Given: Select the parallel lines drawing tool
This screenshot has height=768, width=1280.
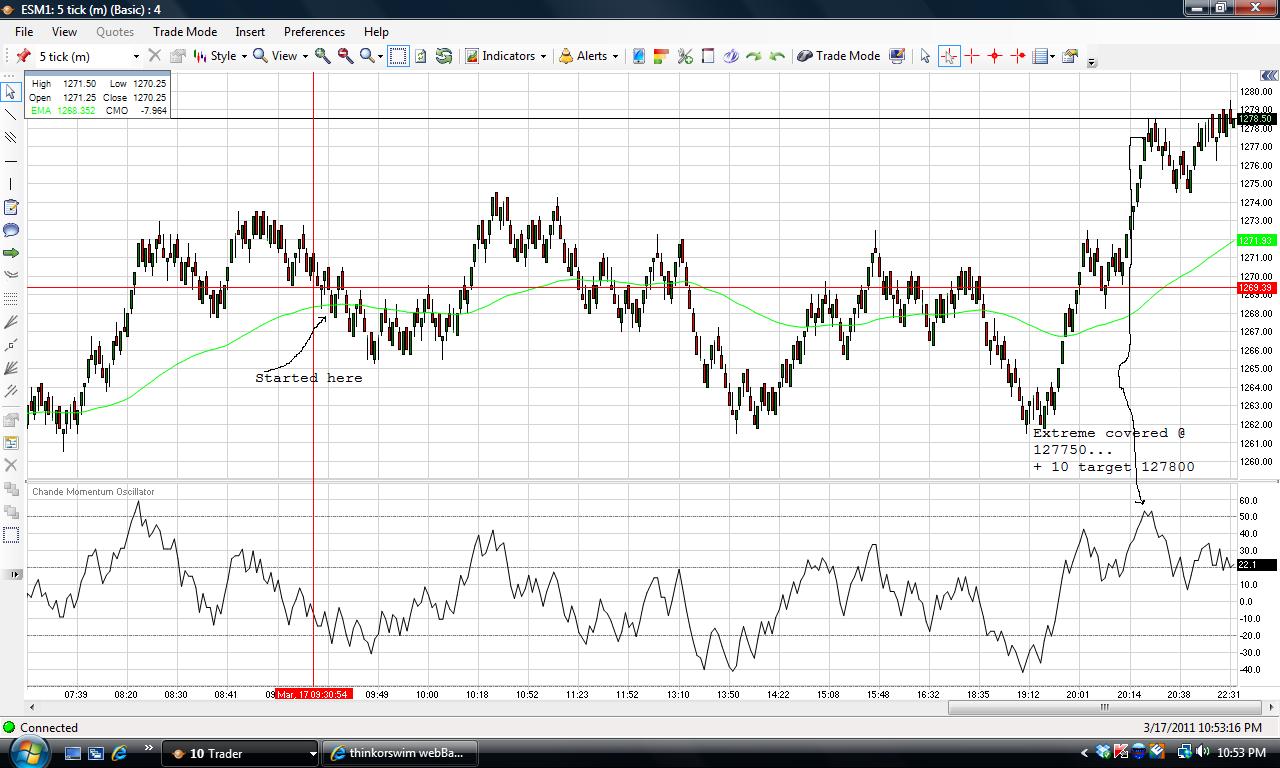Looking at the screenshot, I should click(x=11, y=138).
